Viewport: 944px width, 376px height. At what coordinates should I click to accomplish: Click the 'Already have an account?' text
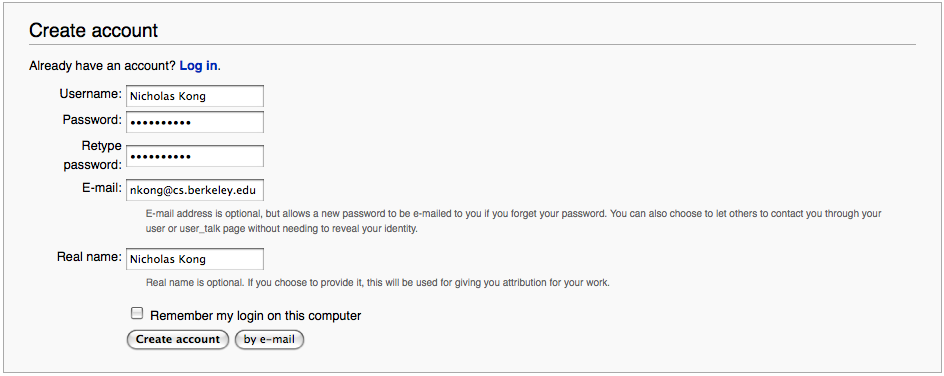click(102, 66)
